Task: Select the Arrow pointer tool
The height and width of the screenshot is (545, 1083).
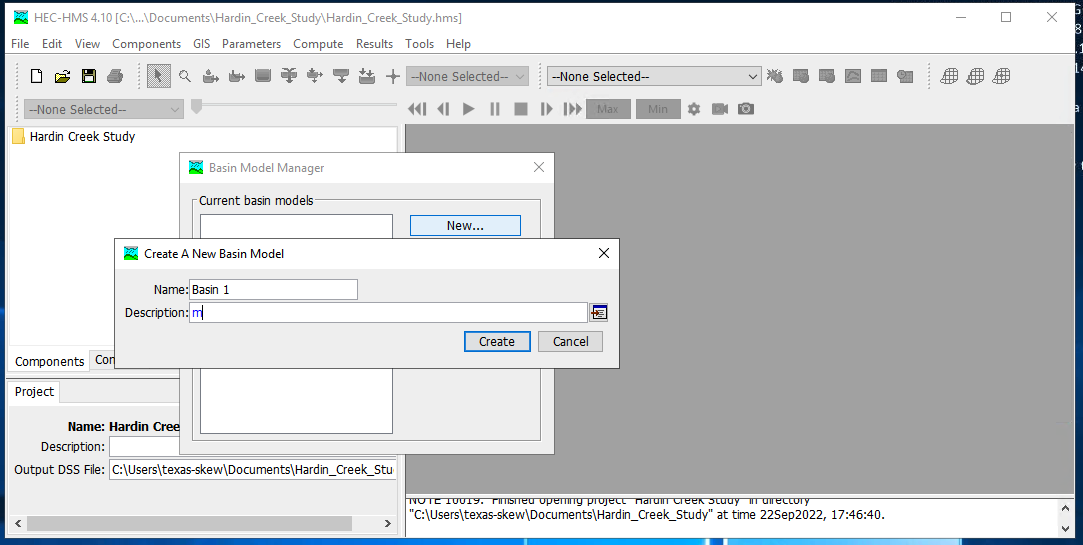Action: [158, 76]
